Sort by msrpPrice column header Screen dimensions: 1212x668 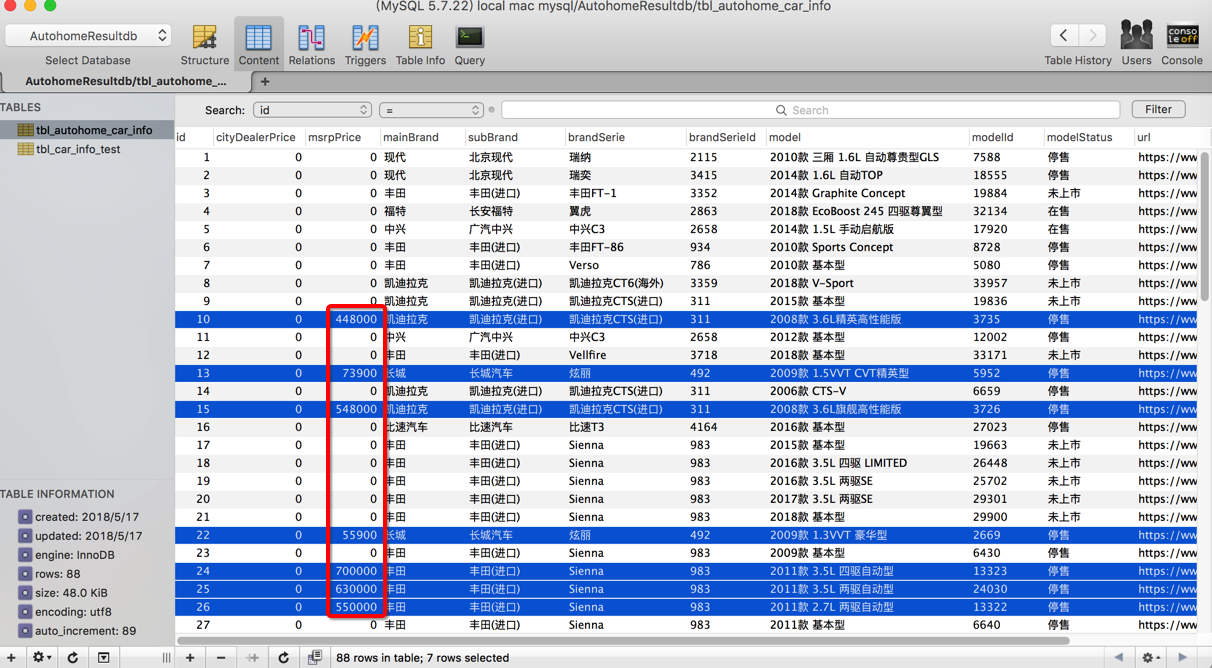tap(342, 137)
